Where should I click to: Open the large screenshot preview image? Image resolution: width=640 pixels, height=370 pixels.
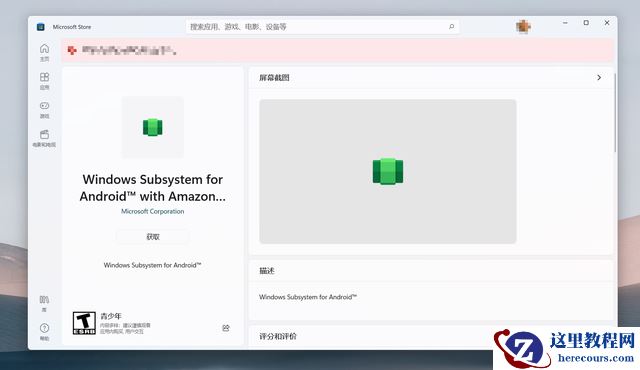pos(388,171)
